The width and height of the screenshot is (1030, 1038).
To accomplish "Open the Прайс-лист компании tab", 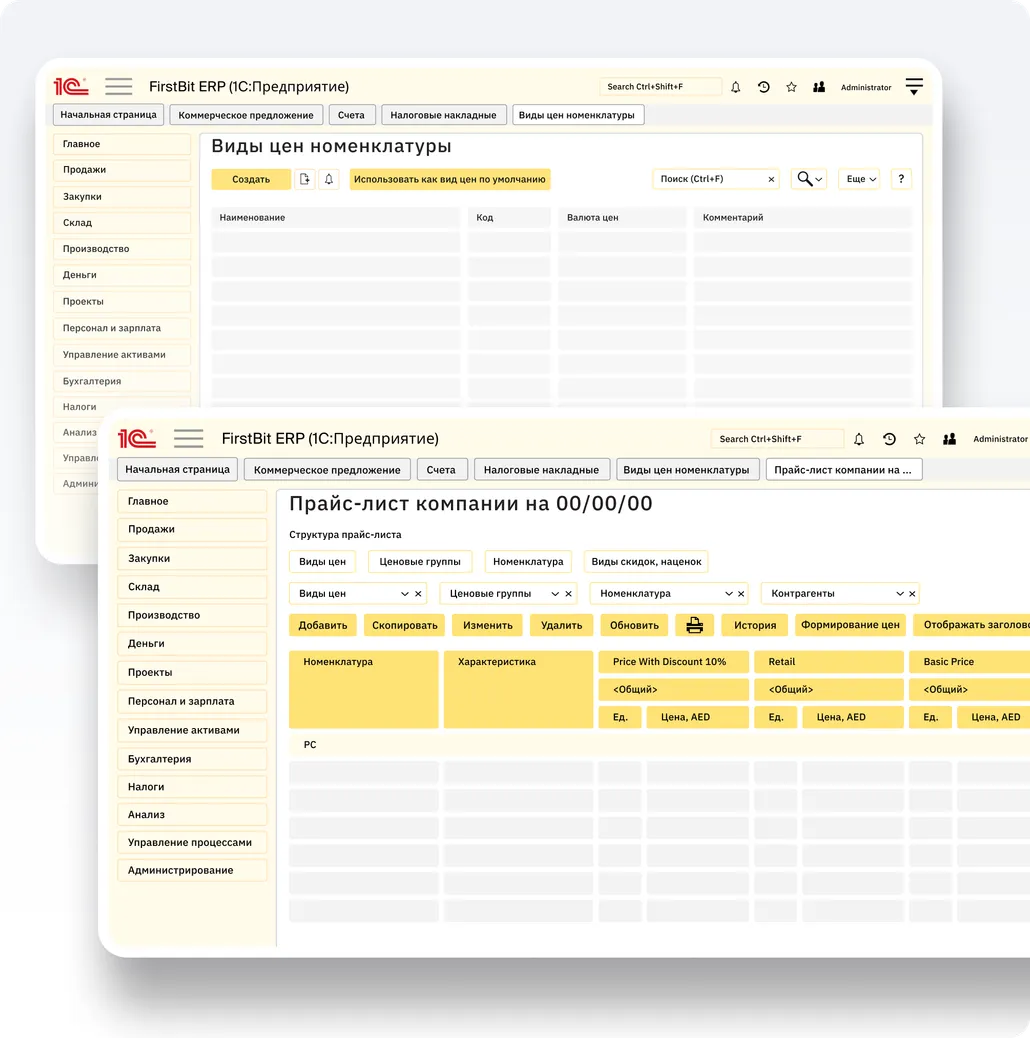I will point(843,470).
